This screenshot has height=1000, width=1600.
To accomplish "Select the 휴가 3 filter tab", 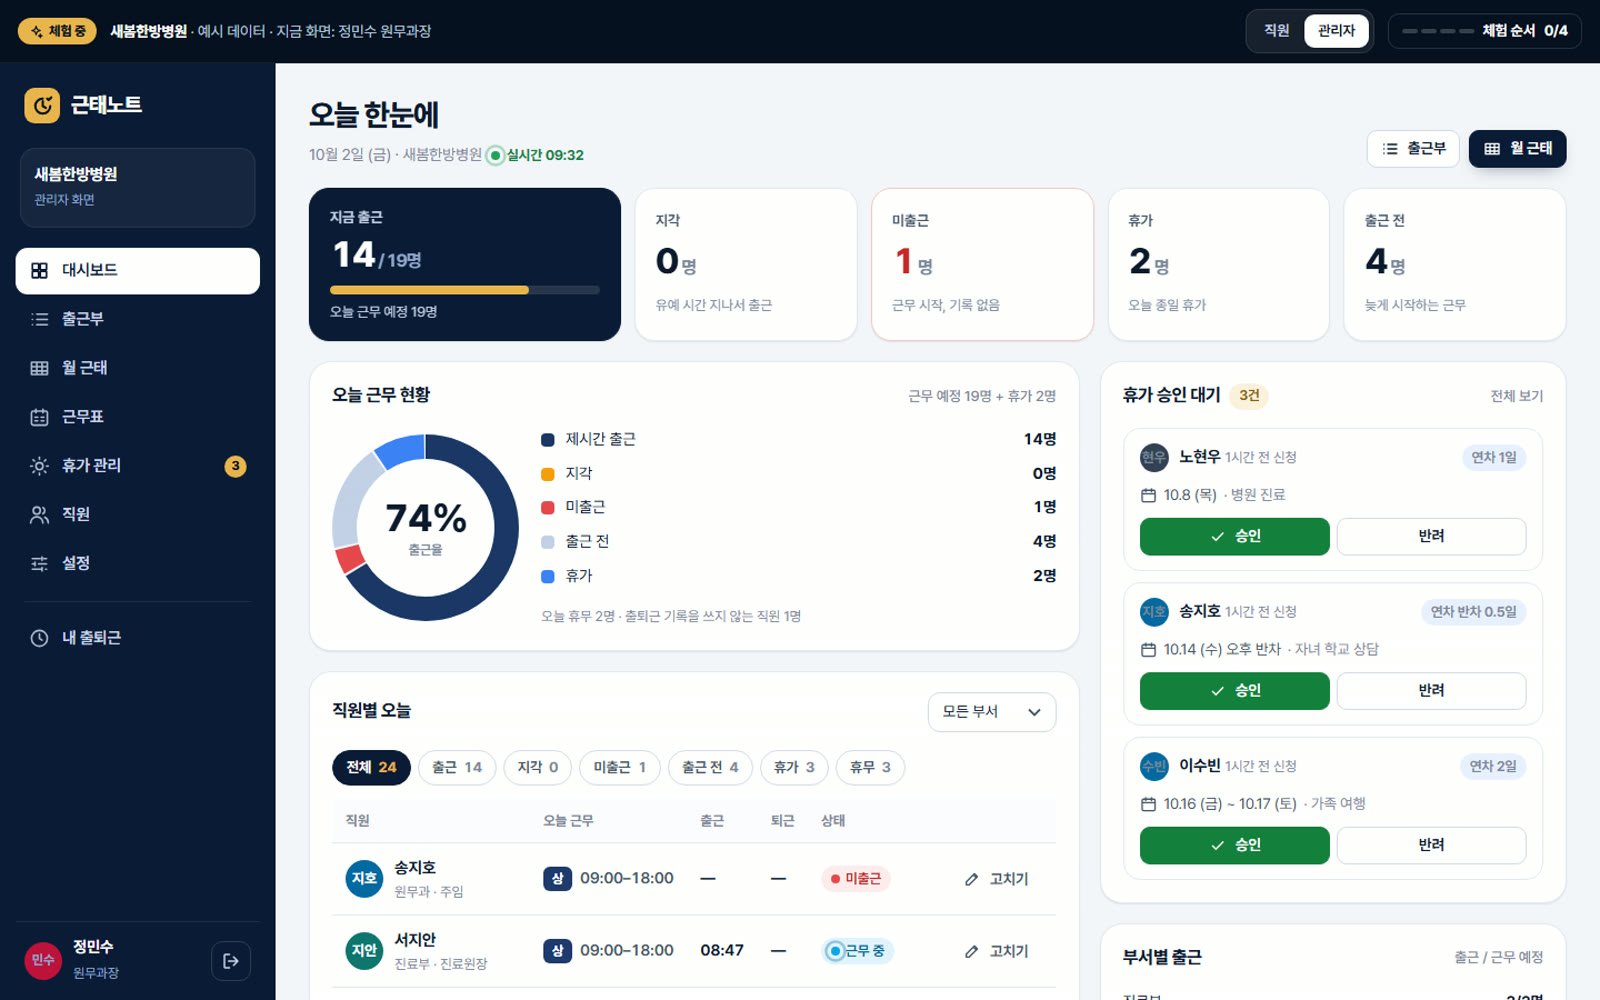I will pyautogui.click(x=794, y=767).
